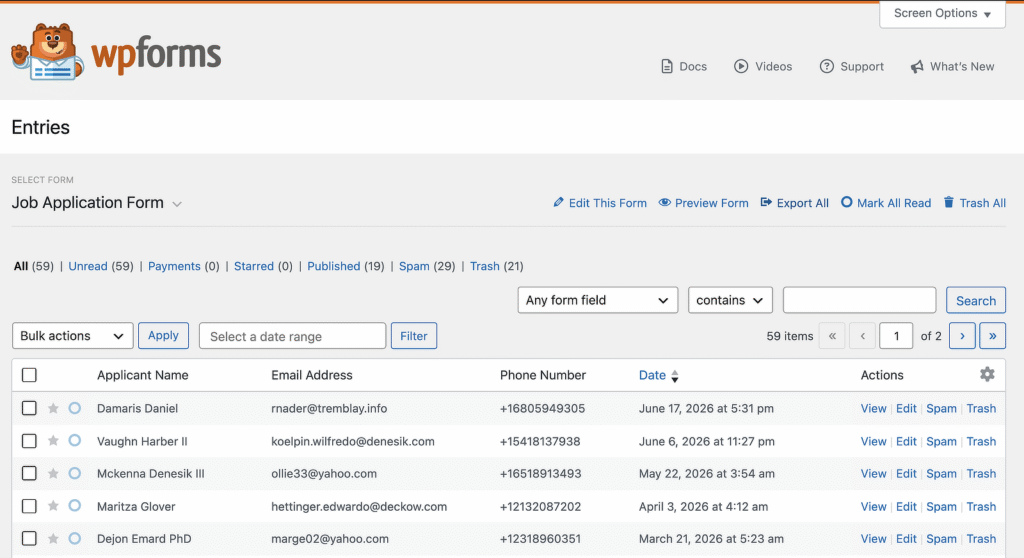The height and width of the screenshot is (558, 1024).
Task: Mark Vaughn Harber II entry as read
Action: coord(74,440)
